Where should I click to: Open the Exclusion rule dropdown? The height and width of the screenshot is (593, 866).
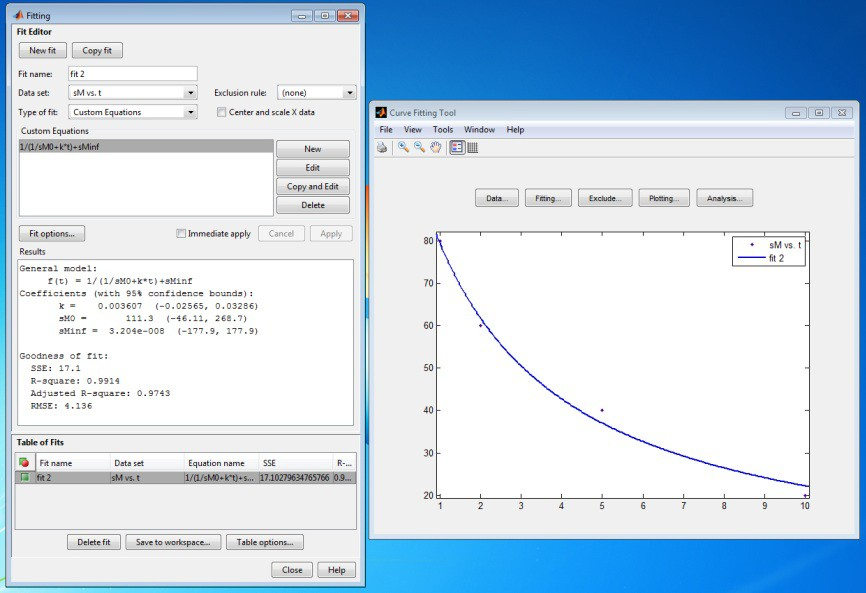coord(350,93)
